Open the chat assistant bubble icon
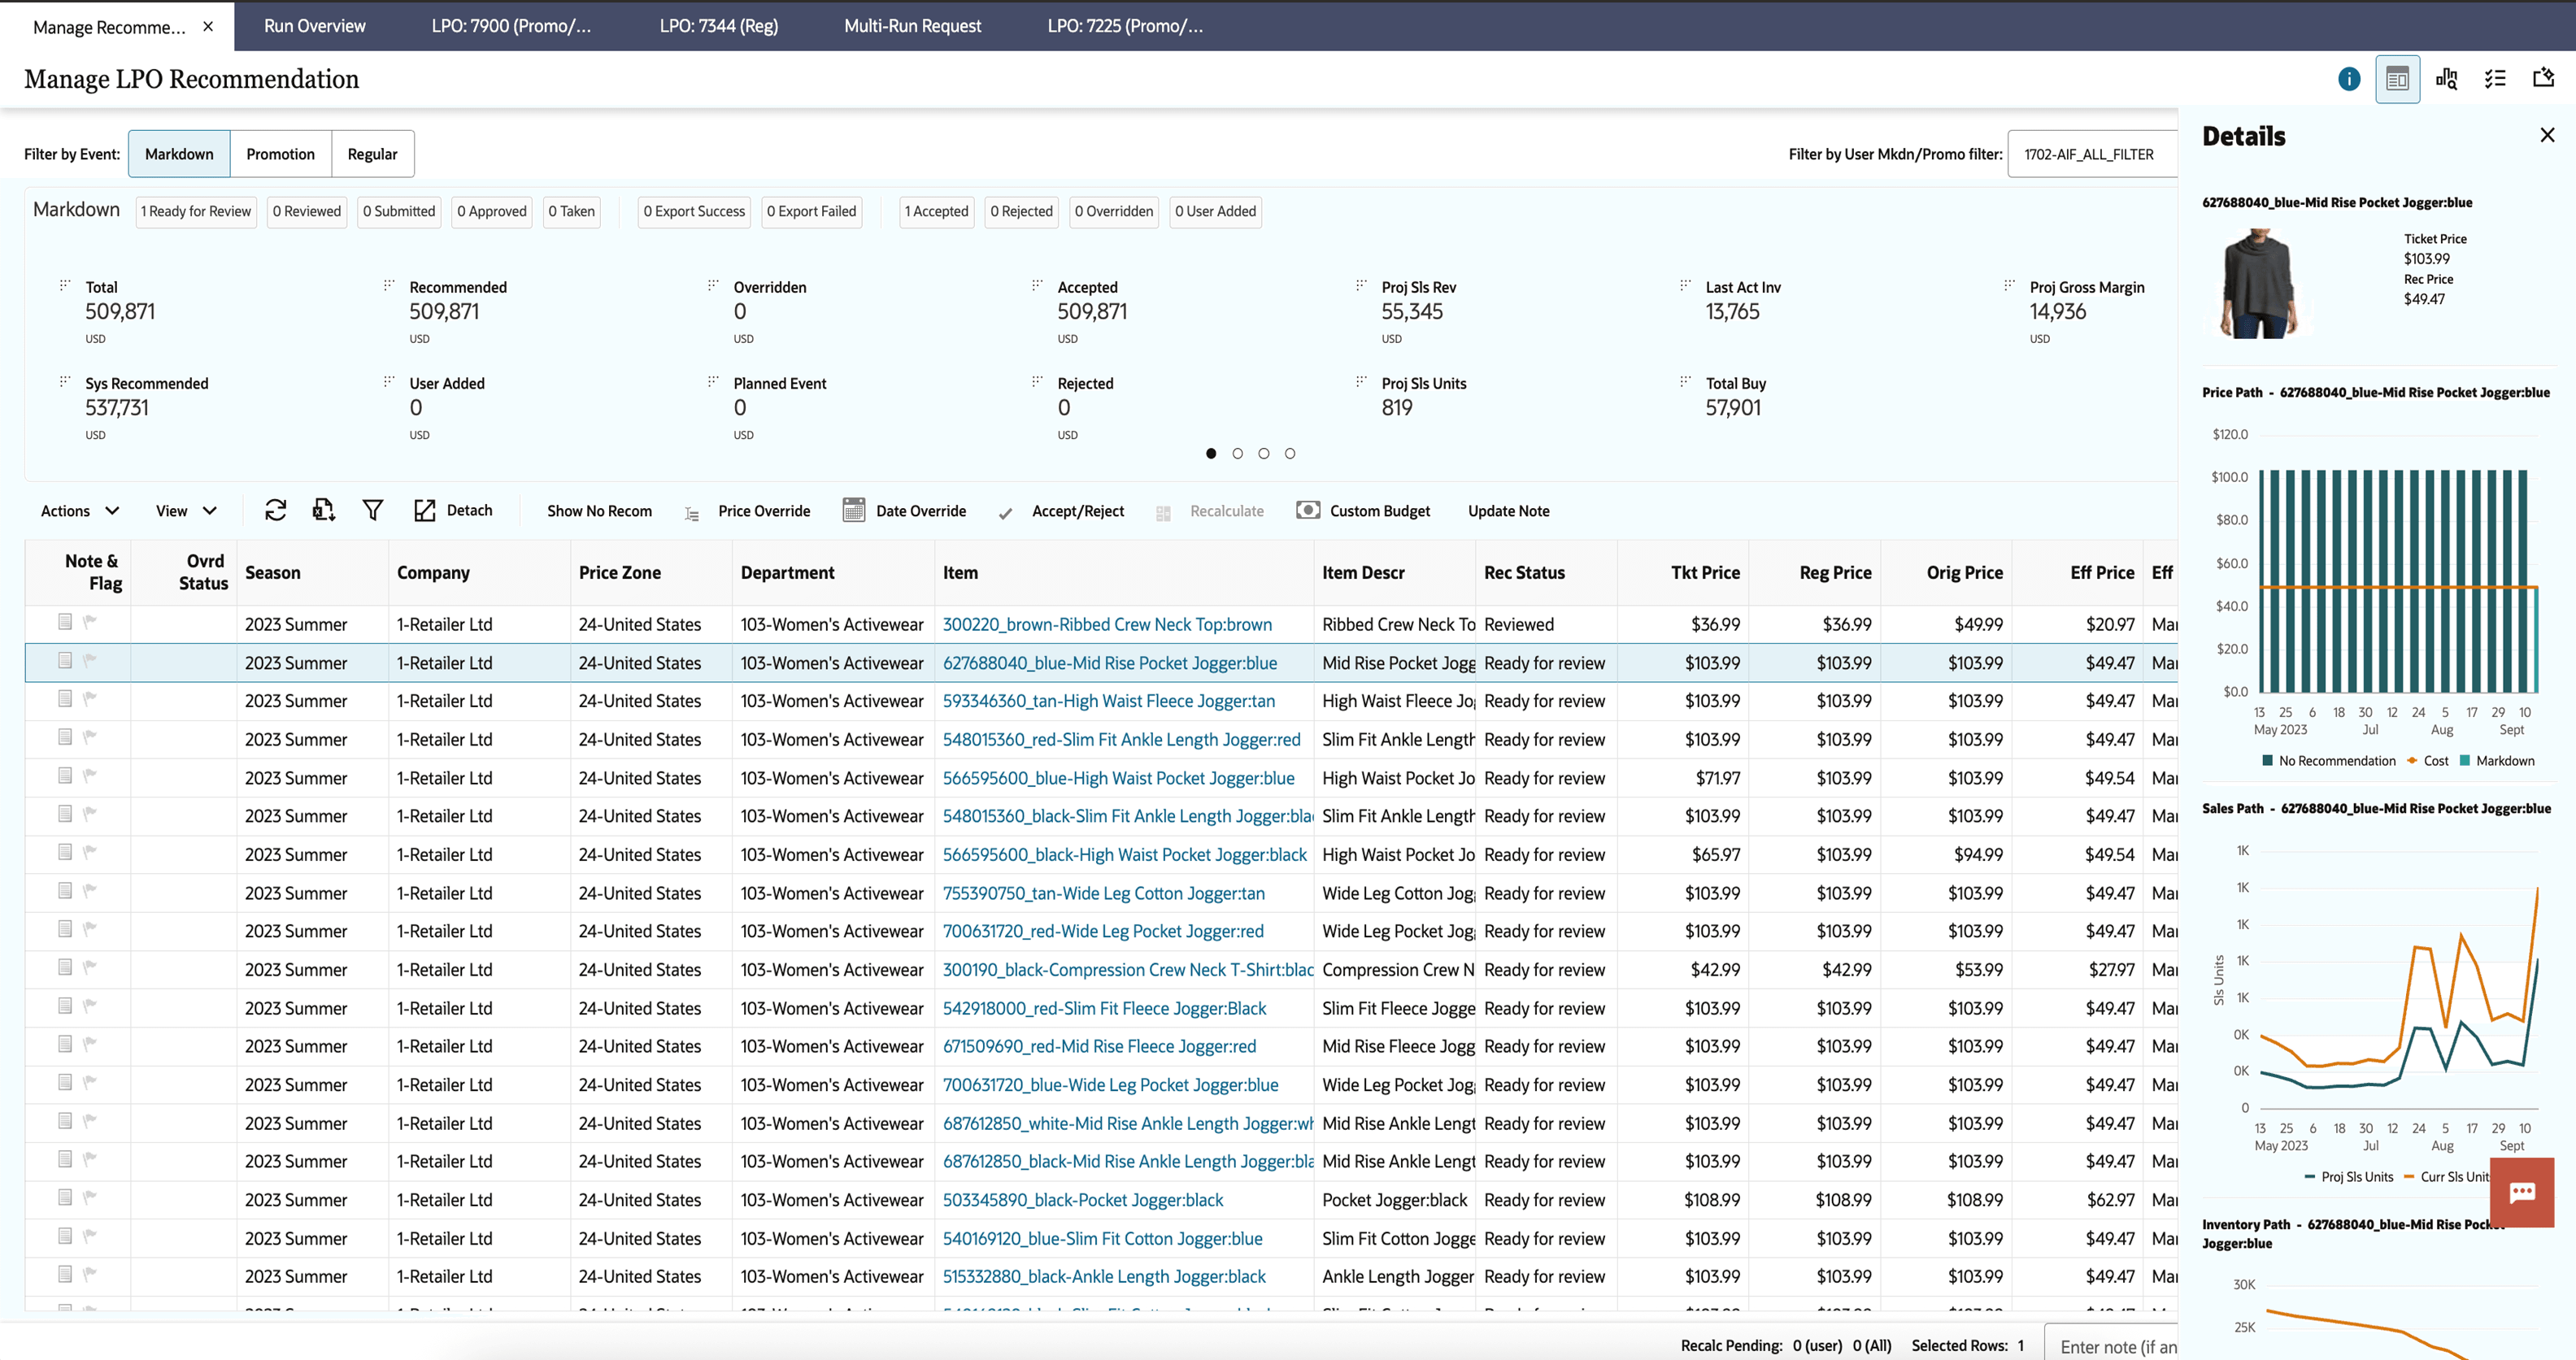This screenshot has width=2576, height=1360. tap(2522, 1192)
